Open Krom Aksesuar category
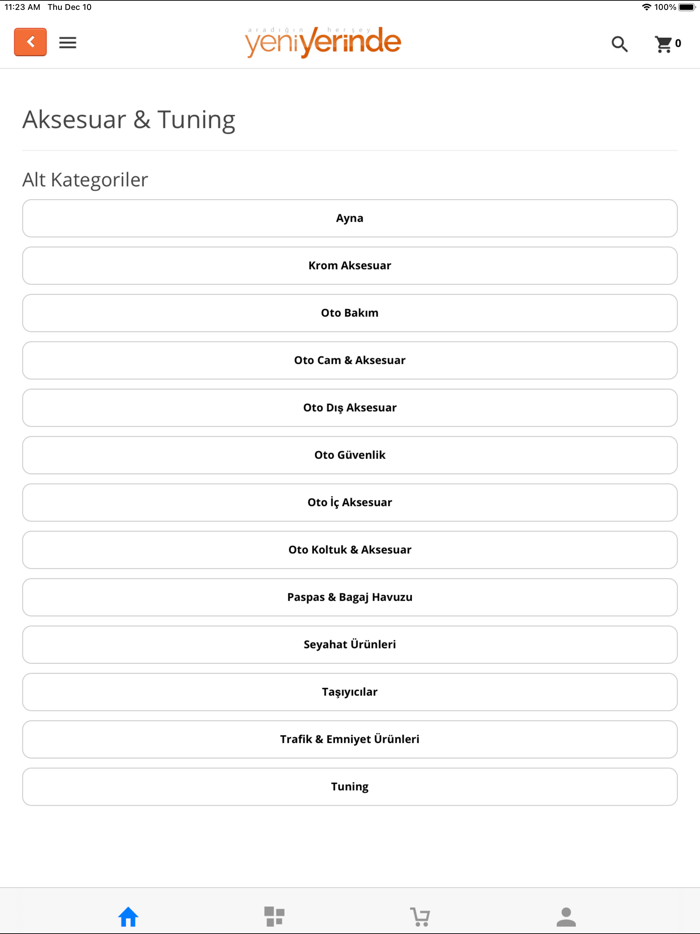Screen dimensions: 700x934 click(350, 266)
